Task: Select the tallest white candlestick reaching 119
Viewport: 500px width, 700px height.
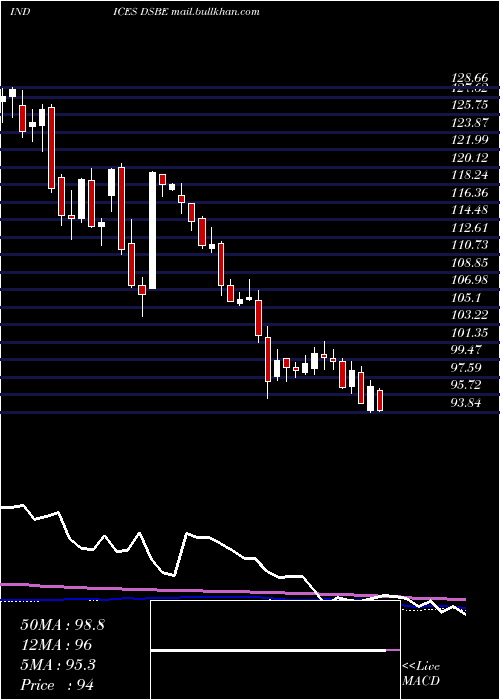Action: click(153, 230)
